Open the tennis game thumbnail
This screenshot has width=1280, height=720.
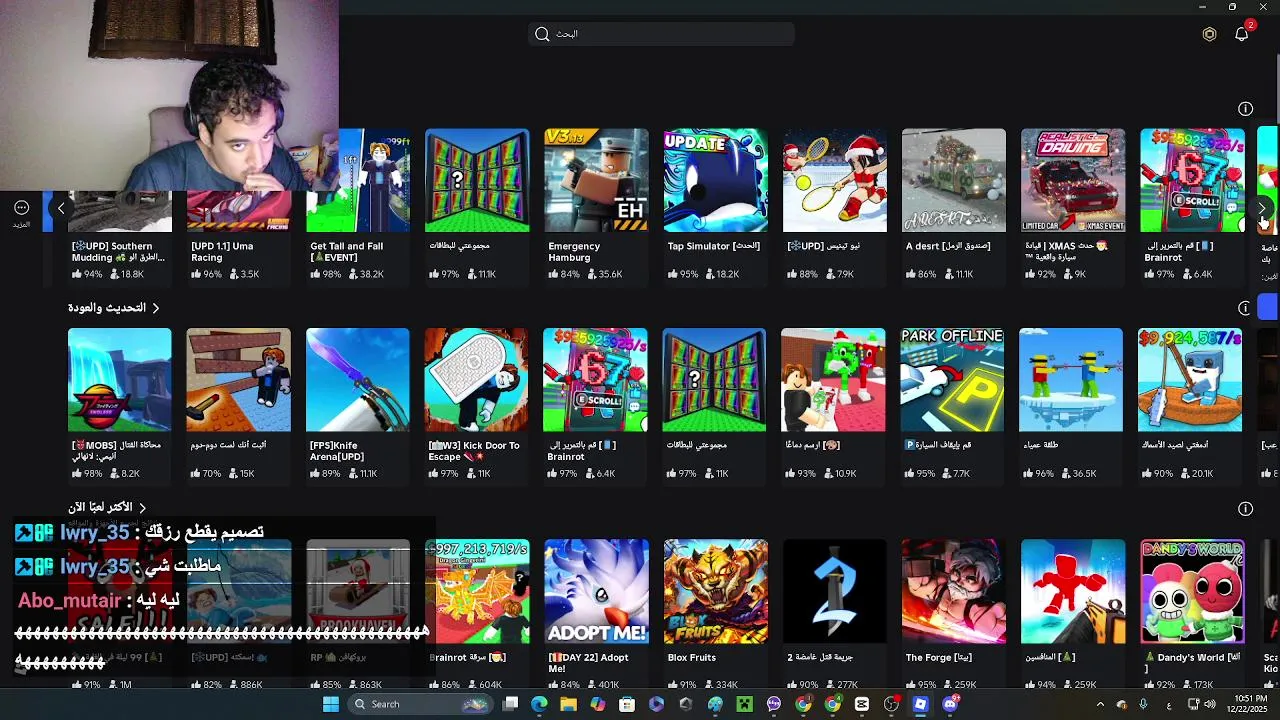click(834, 180)
